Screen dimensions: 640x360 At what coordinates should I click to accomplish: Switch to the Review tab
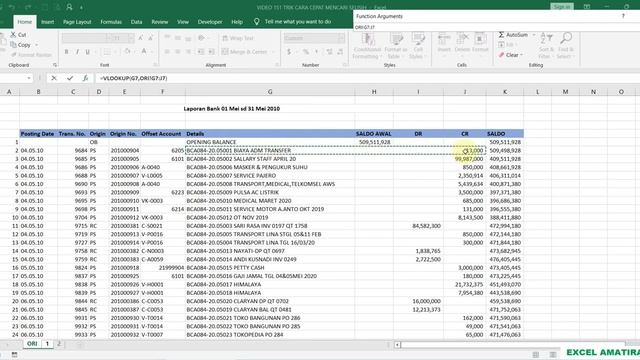pos(160,22)
